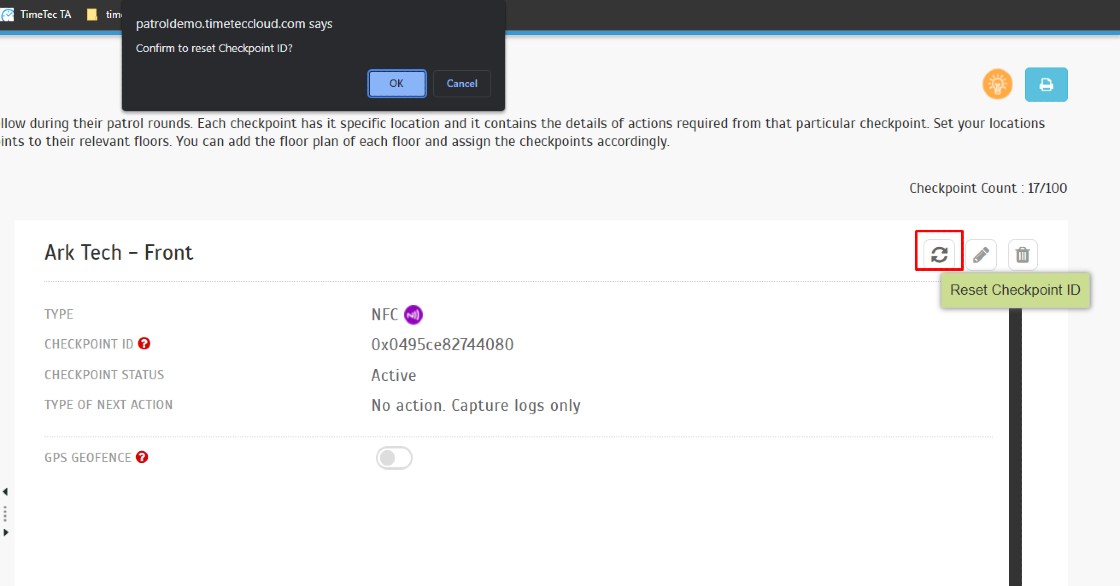This screenshot has height=586, width=1120.
Task: Click the help icon beside Checkpoint ID
Action: pos(145,344)
